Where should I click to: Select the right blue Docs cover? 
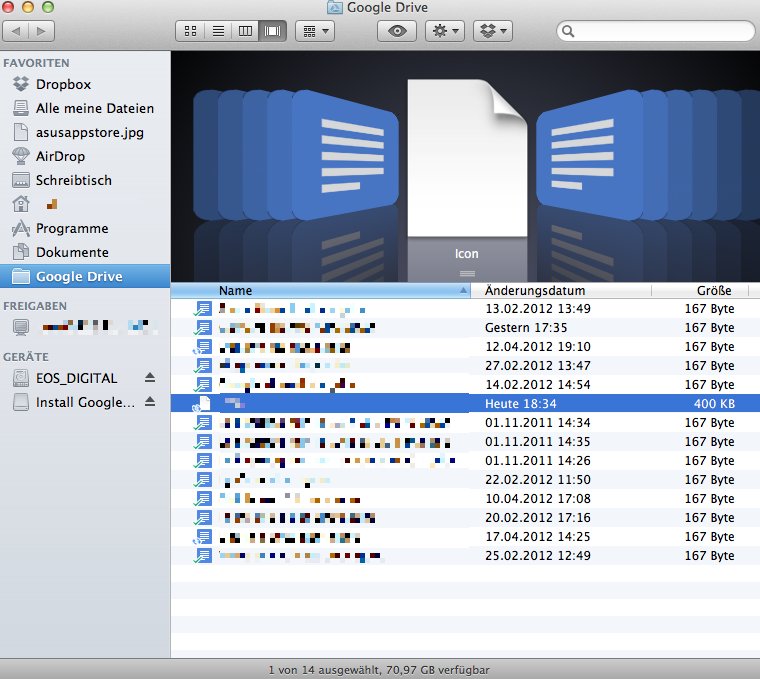point(589,155)
